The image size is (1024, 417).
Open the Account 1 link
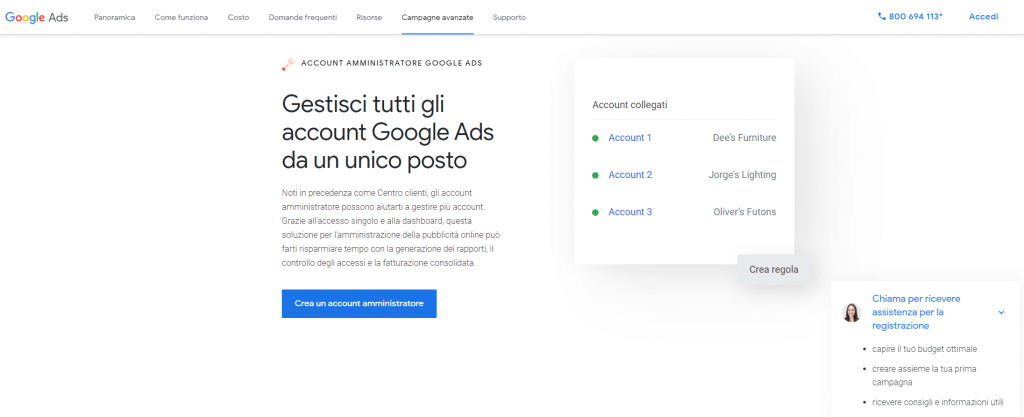coord(630,138)
